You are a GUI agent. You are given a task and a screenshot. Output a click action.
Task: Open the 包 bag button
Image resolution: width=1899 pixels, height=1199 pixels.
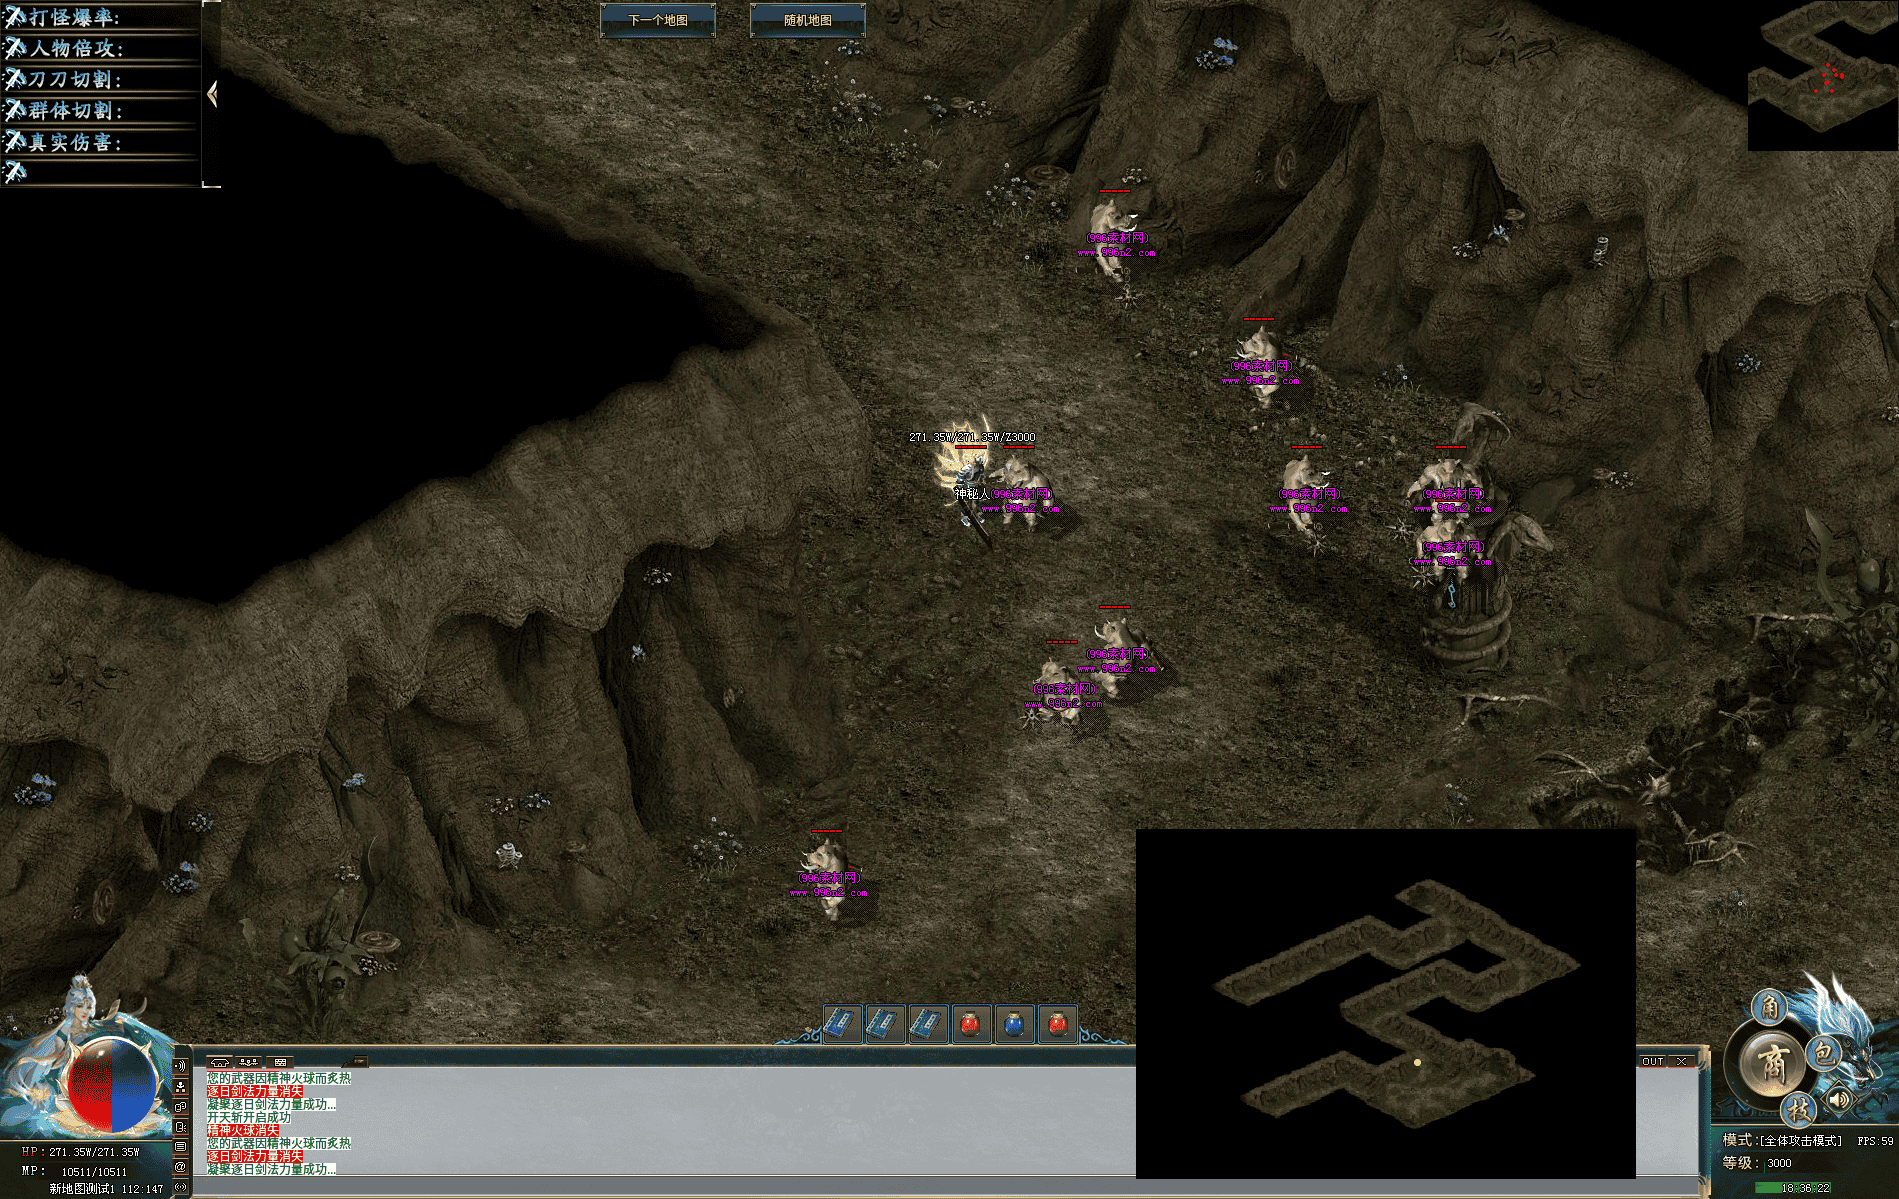click(x=1824, y=1052)
